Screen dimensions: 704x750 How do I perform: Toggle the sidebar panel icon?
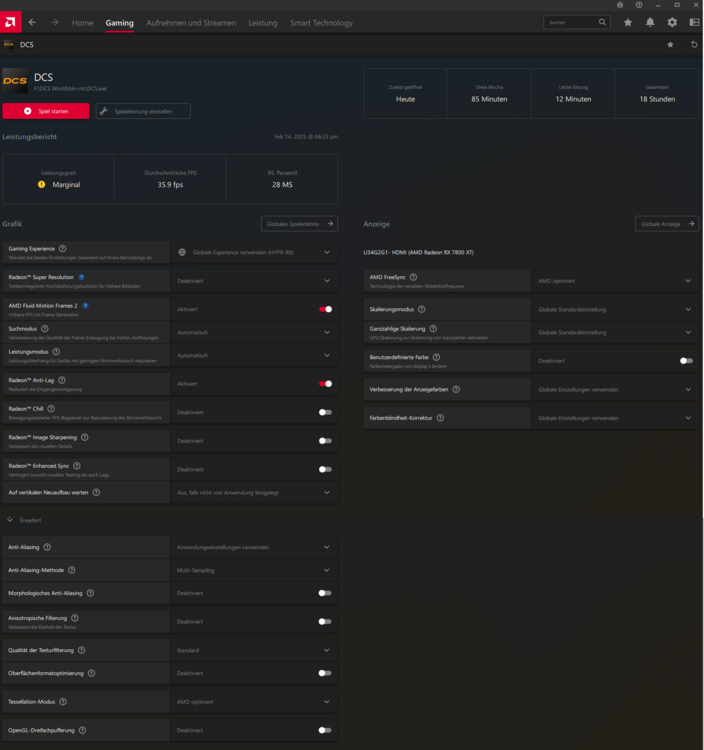tap(694, 22)
